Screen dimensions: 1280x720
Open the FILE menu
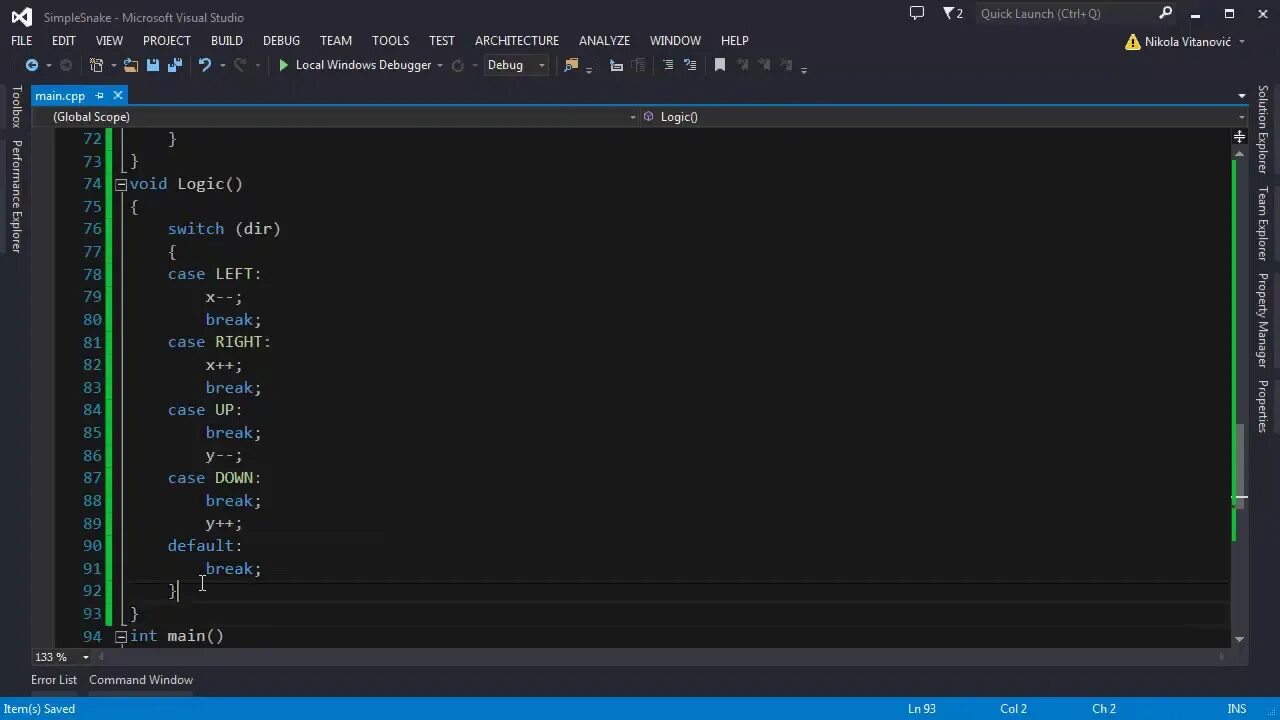coord(22,41)
